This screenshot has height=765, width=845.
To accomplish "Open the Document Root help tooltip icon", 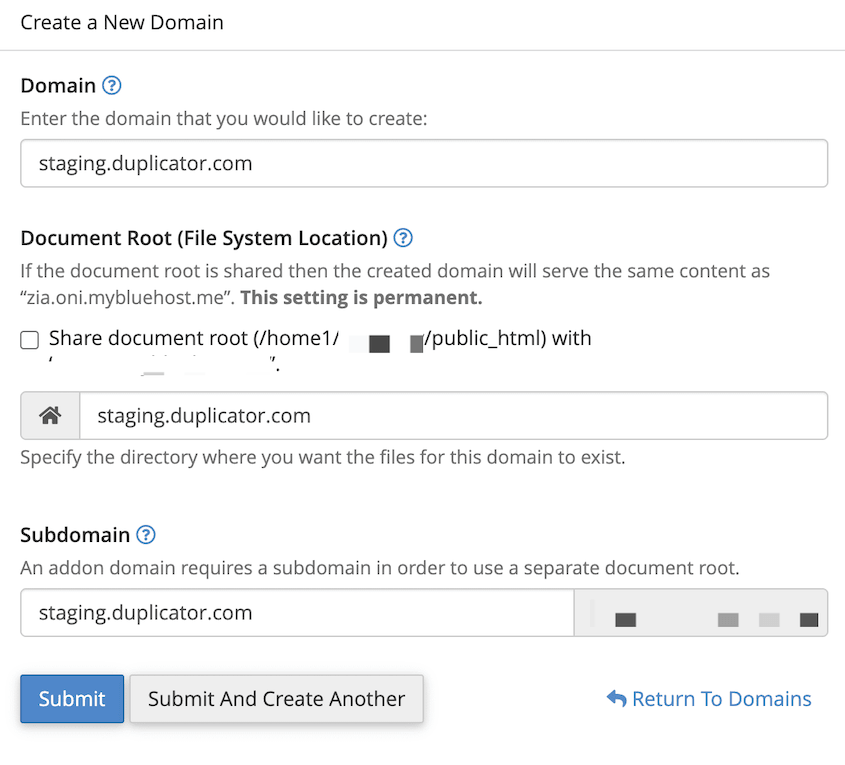I will pos(403,238).
